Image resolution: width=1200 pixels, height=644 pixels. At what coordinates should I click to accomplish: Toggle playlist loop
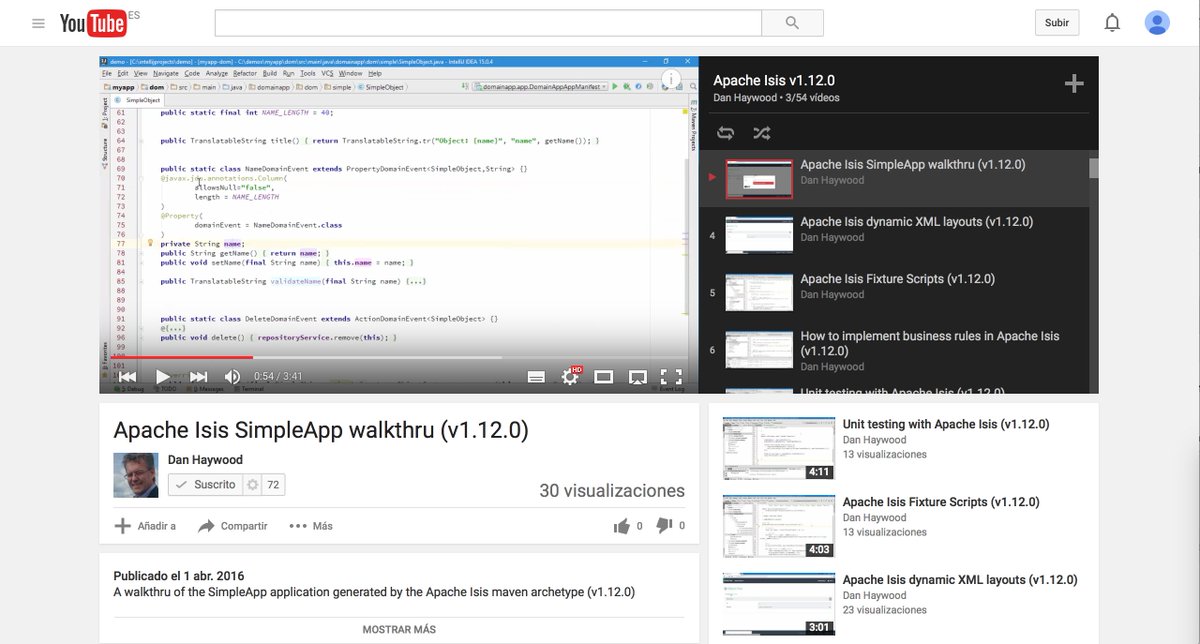pyautogui.click(x=726, y=133)
